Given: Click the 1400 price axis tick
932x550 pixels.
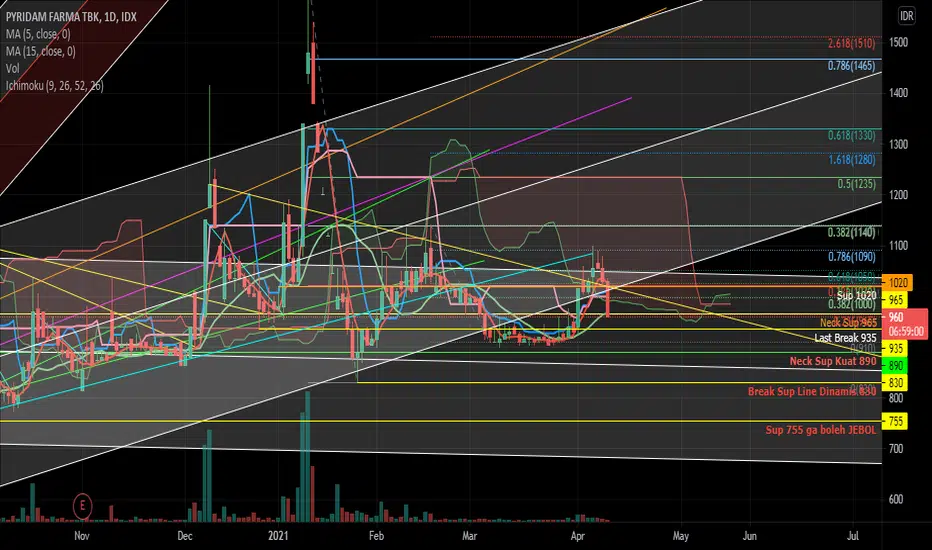Looking at the screenshot, I should pos(898,93).
